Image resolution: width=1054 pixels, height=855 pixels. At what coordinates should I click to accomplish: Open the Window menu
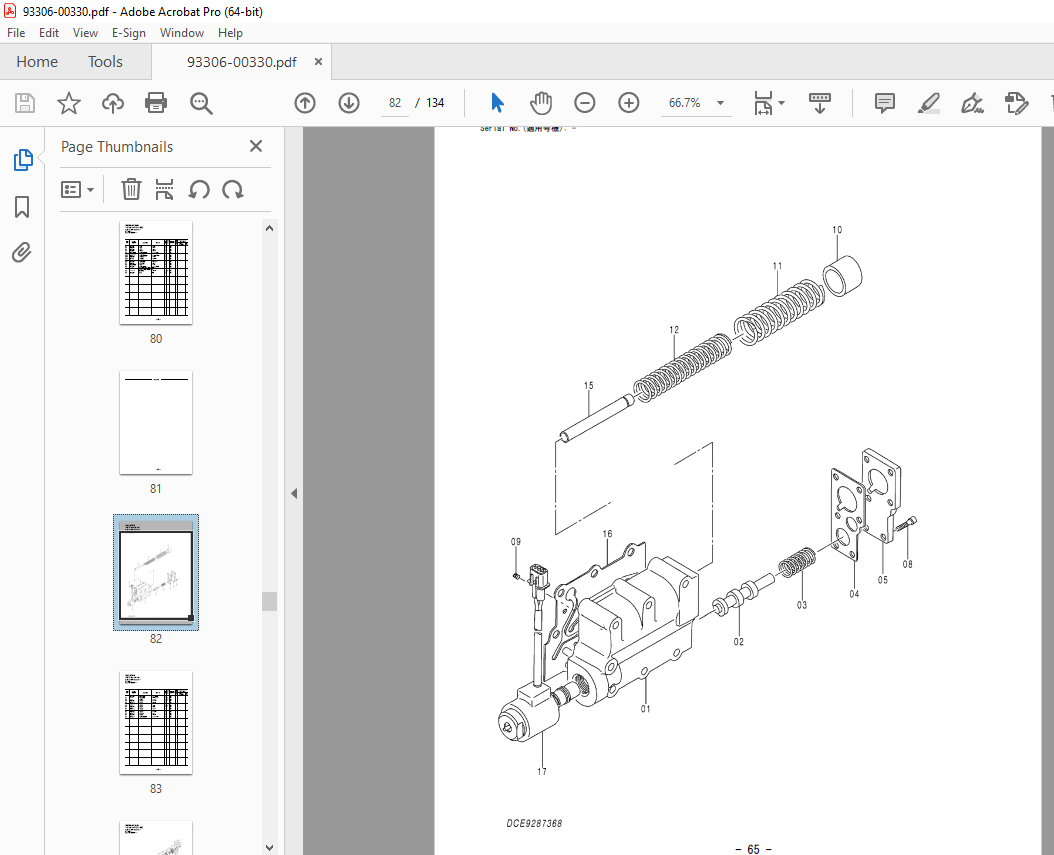click(181, 33)
